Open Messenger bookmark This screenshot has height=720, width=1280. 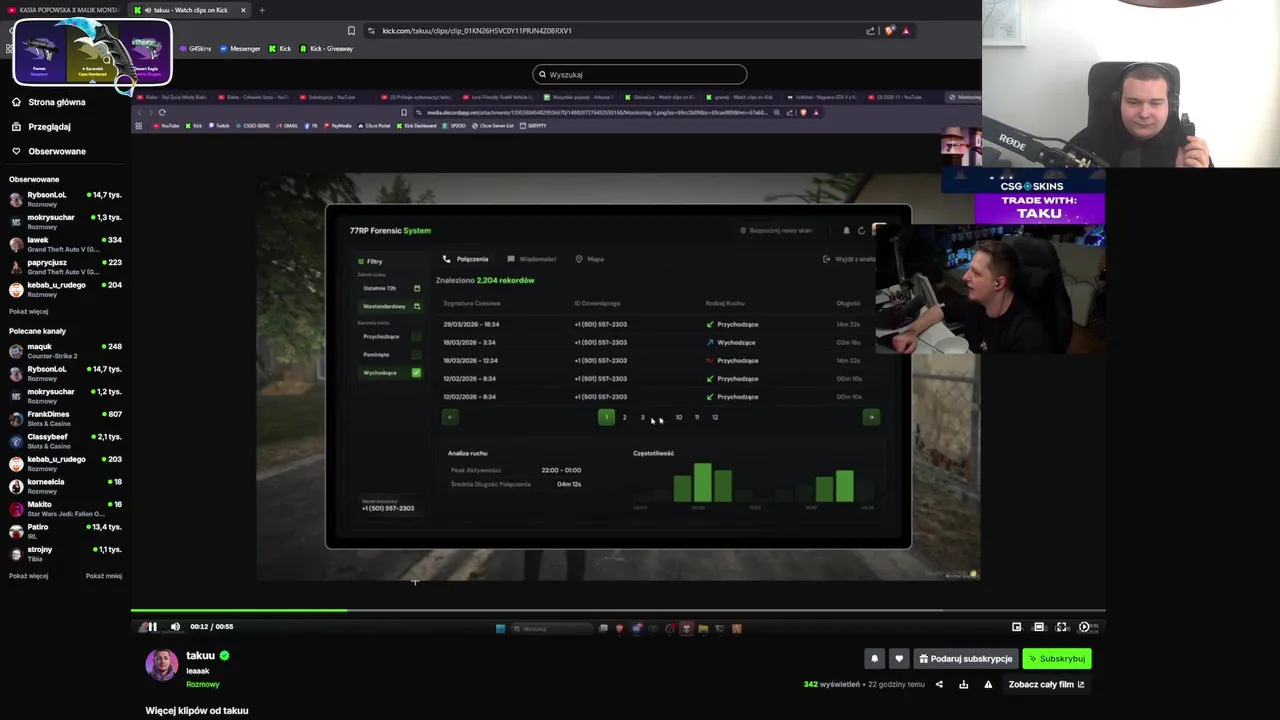240,48
